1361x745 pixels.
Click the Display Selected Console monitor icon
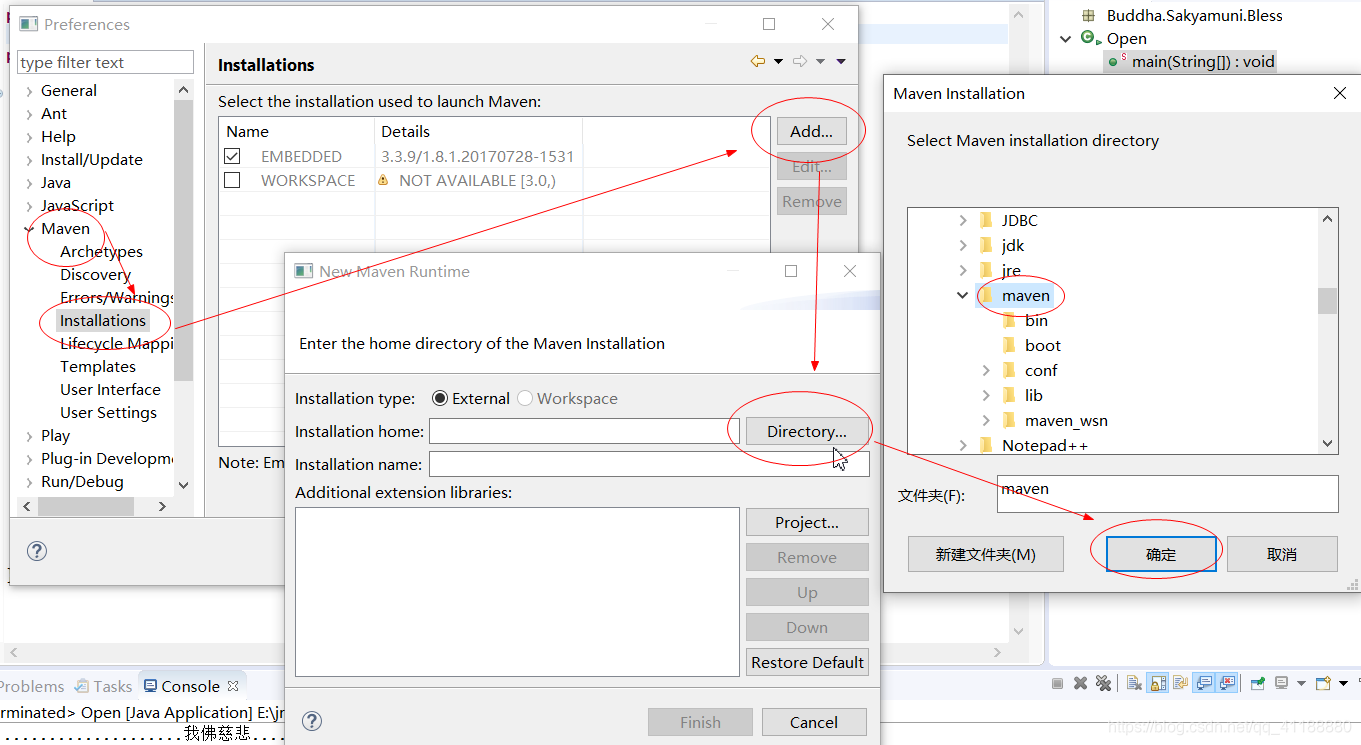(1281, 683)
